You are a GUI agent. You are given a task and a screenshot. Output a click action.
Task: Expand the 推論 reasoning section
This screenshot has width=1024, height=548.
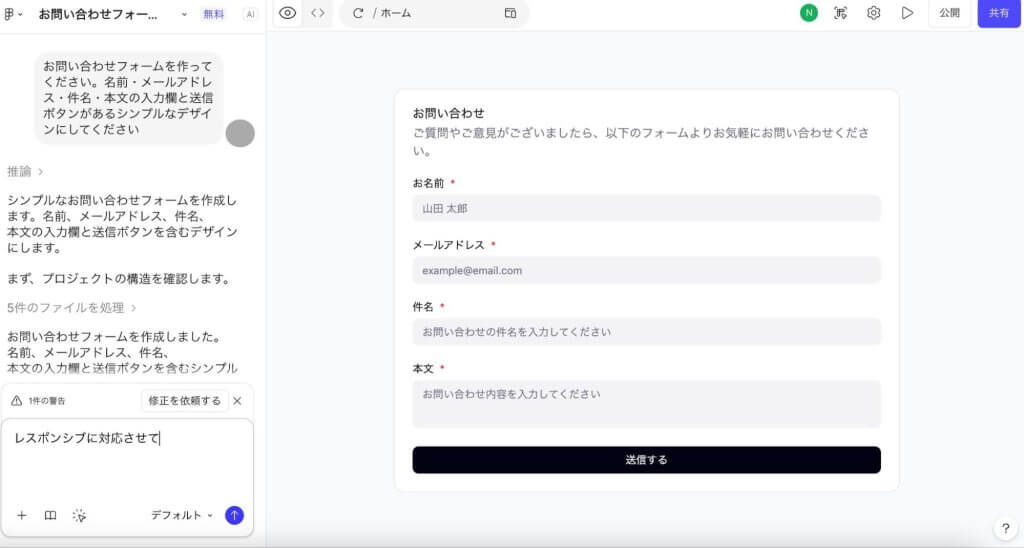point(25,172)
